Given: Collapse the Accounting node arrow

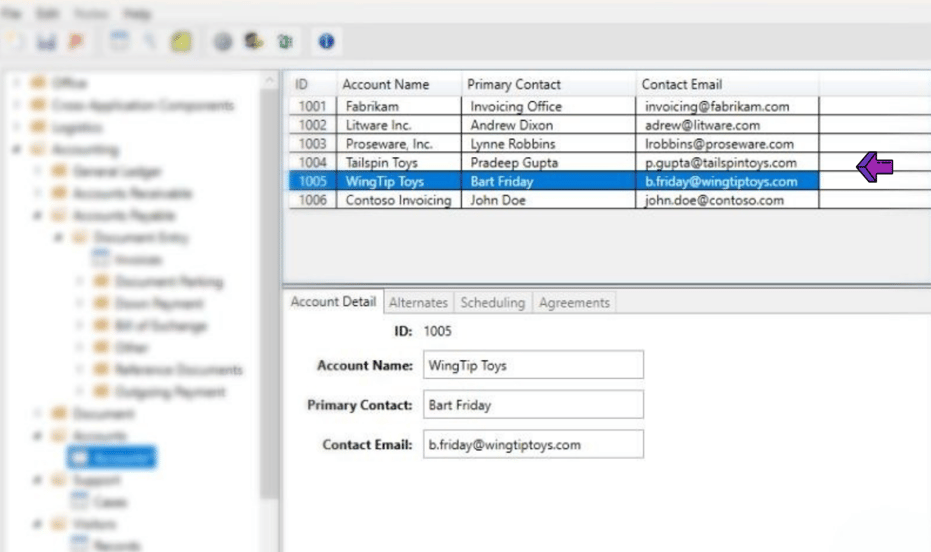Looking at the screenshot, I should click(16, 149).
